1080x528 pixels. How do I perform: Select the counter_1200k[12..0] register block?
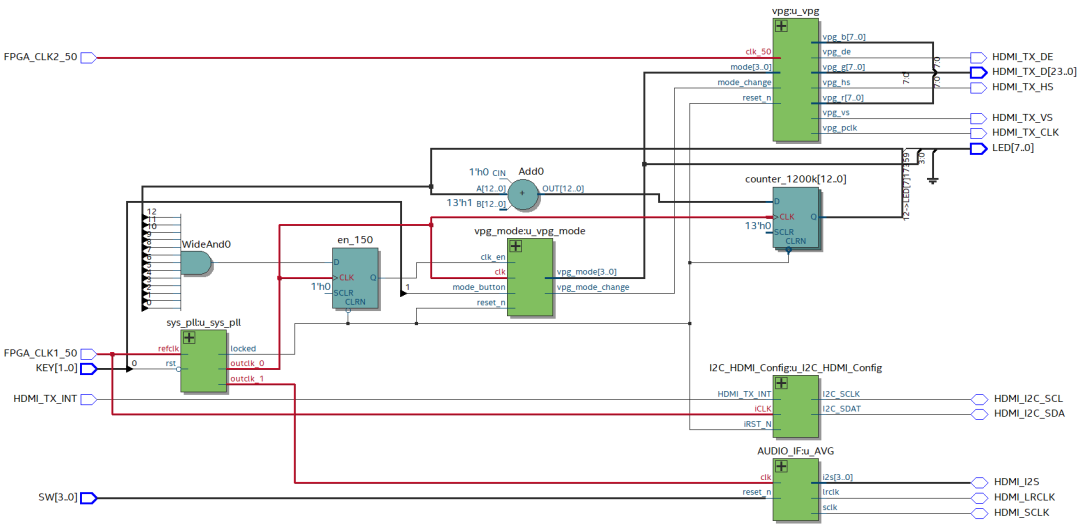796,218
